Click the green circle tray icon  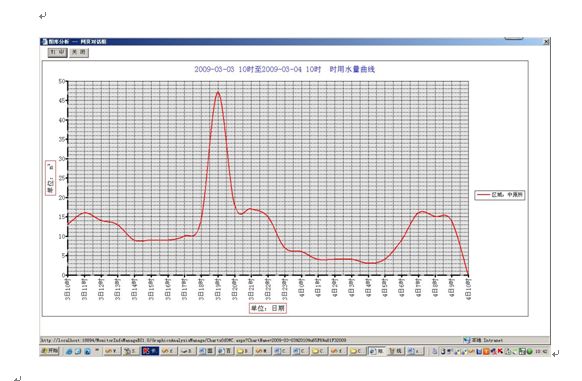coord(530,351)
